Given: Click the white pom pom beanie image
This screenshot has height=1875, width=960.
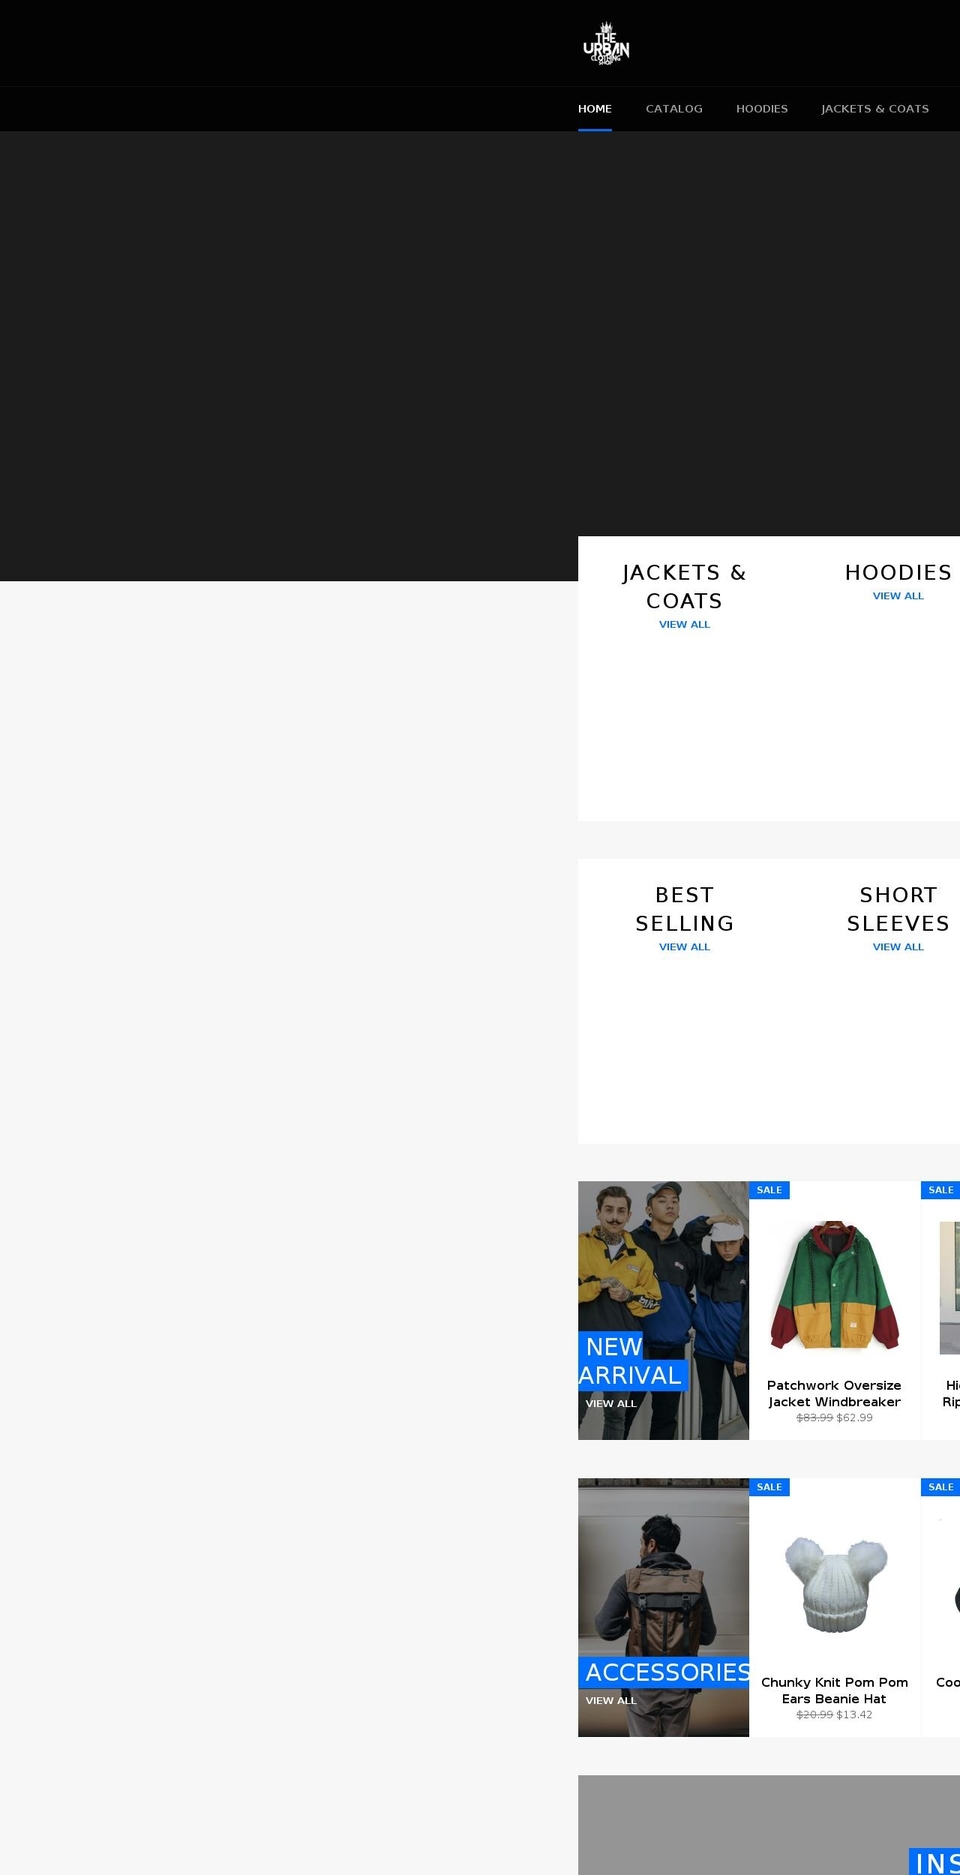Looking at the screenshot, I should point(836,1585).
